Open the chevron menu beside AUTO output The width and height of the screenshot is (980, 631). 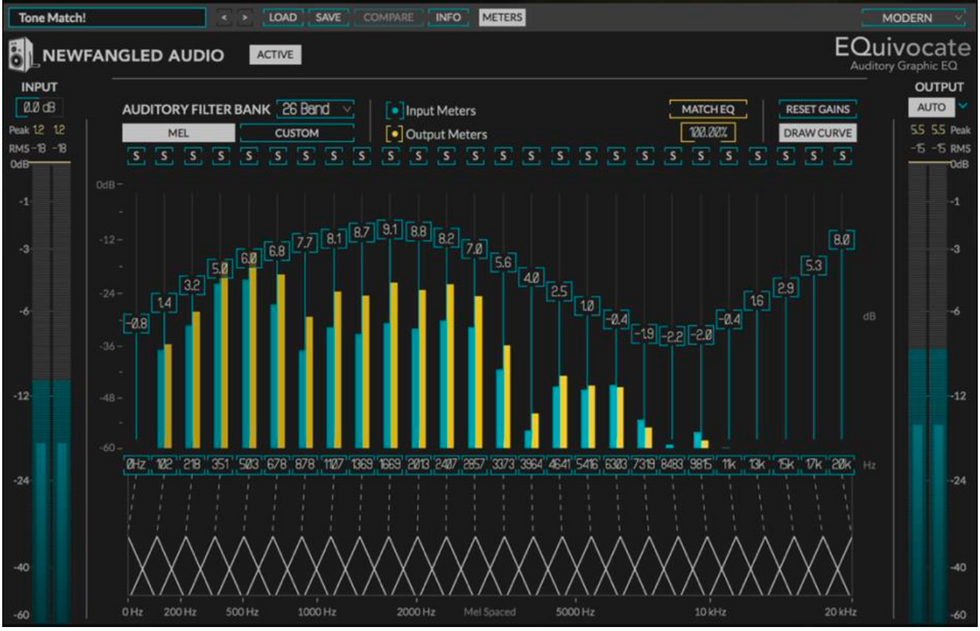click(963, 106)
